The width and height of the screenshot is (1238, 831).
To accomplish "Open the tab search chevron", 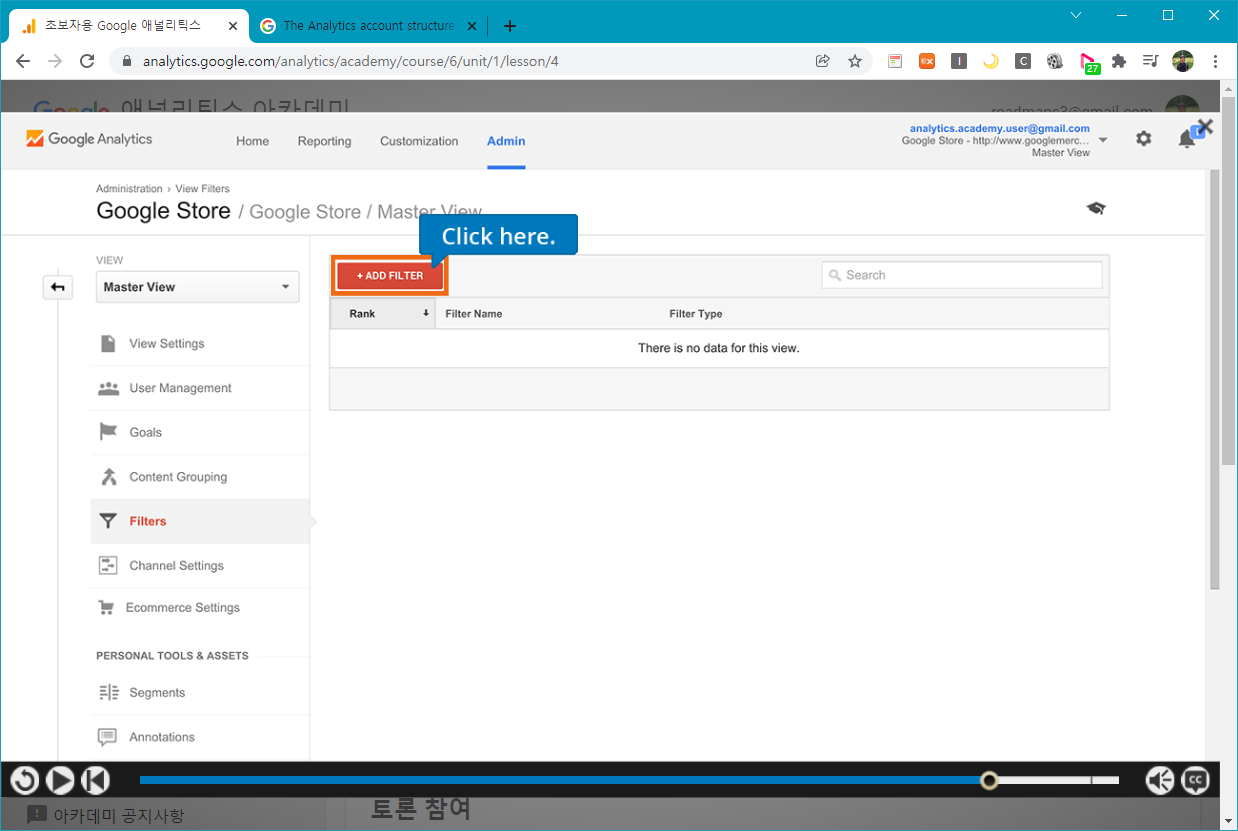I will click(x=1076, y=15).
